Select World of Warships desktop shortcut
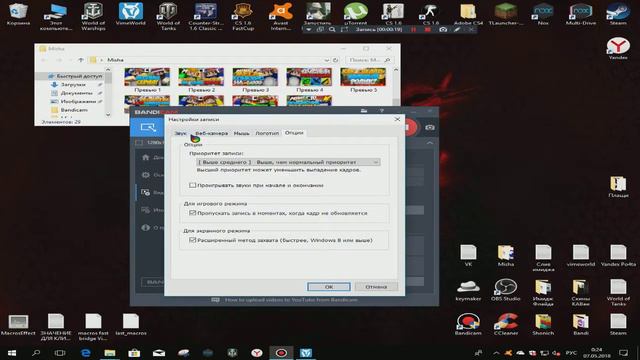The width and height of the screenshot is (640, 360). pyautogui.click(x=93, y=16)
